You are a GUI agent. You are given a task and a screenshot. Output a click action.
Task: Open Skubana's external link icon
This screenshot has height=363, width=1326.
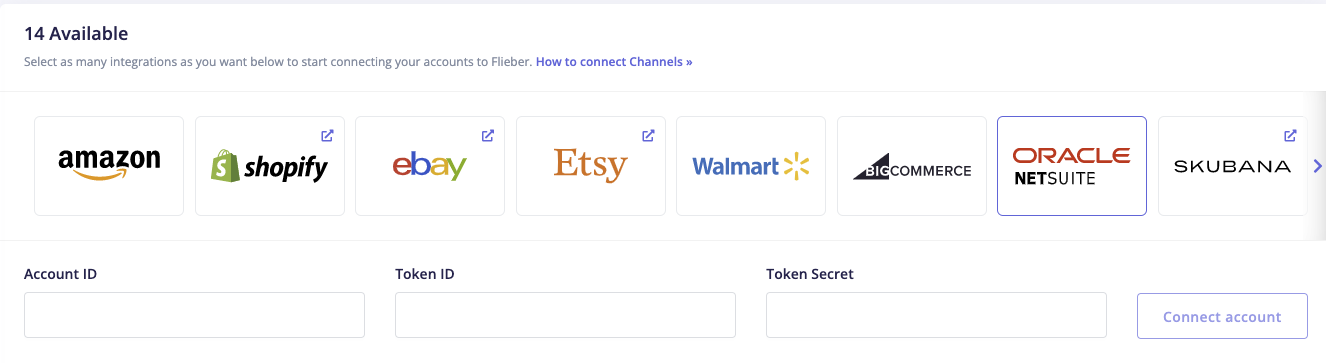(x=1290, y=135)
